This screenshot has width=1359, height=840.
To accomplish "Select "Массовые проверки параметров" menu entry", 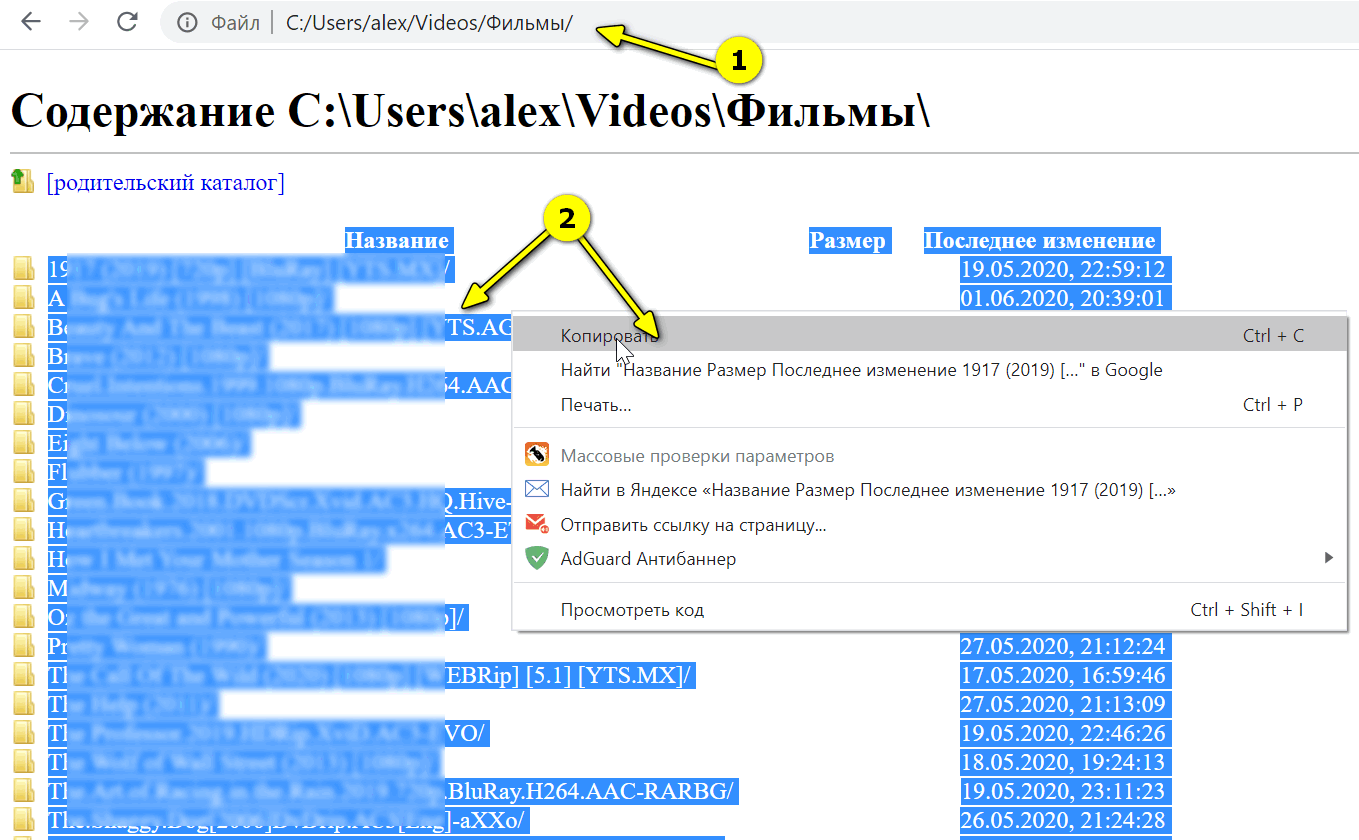I will 930,456.
